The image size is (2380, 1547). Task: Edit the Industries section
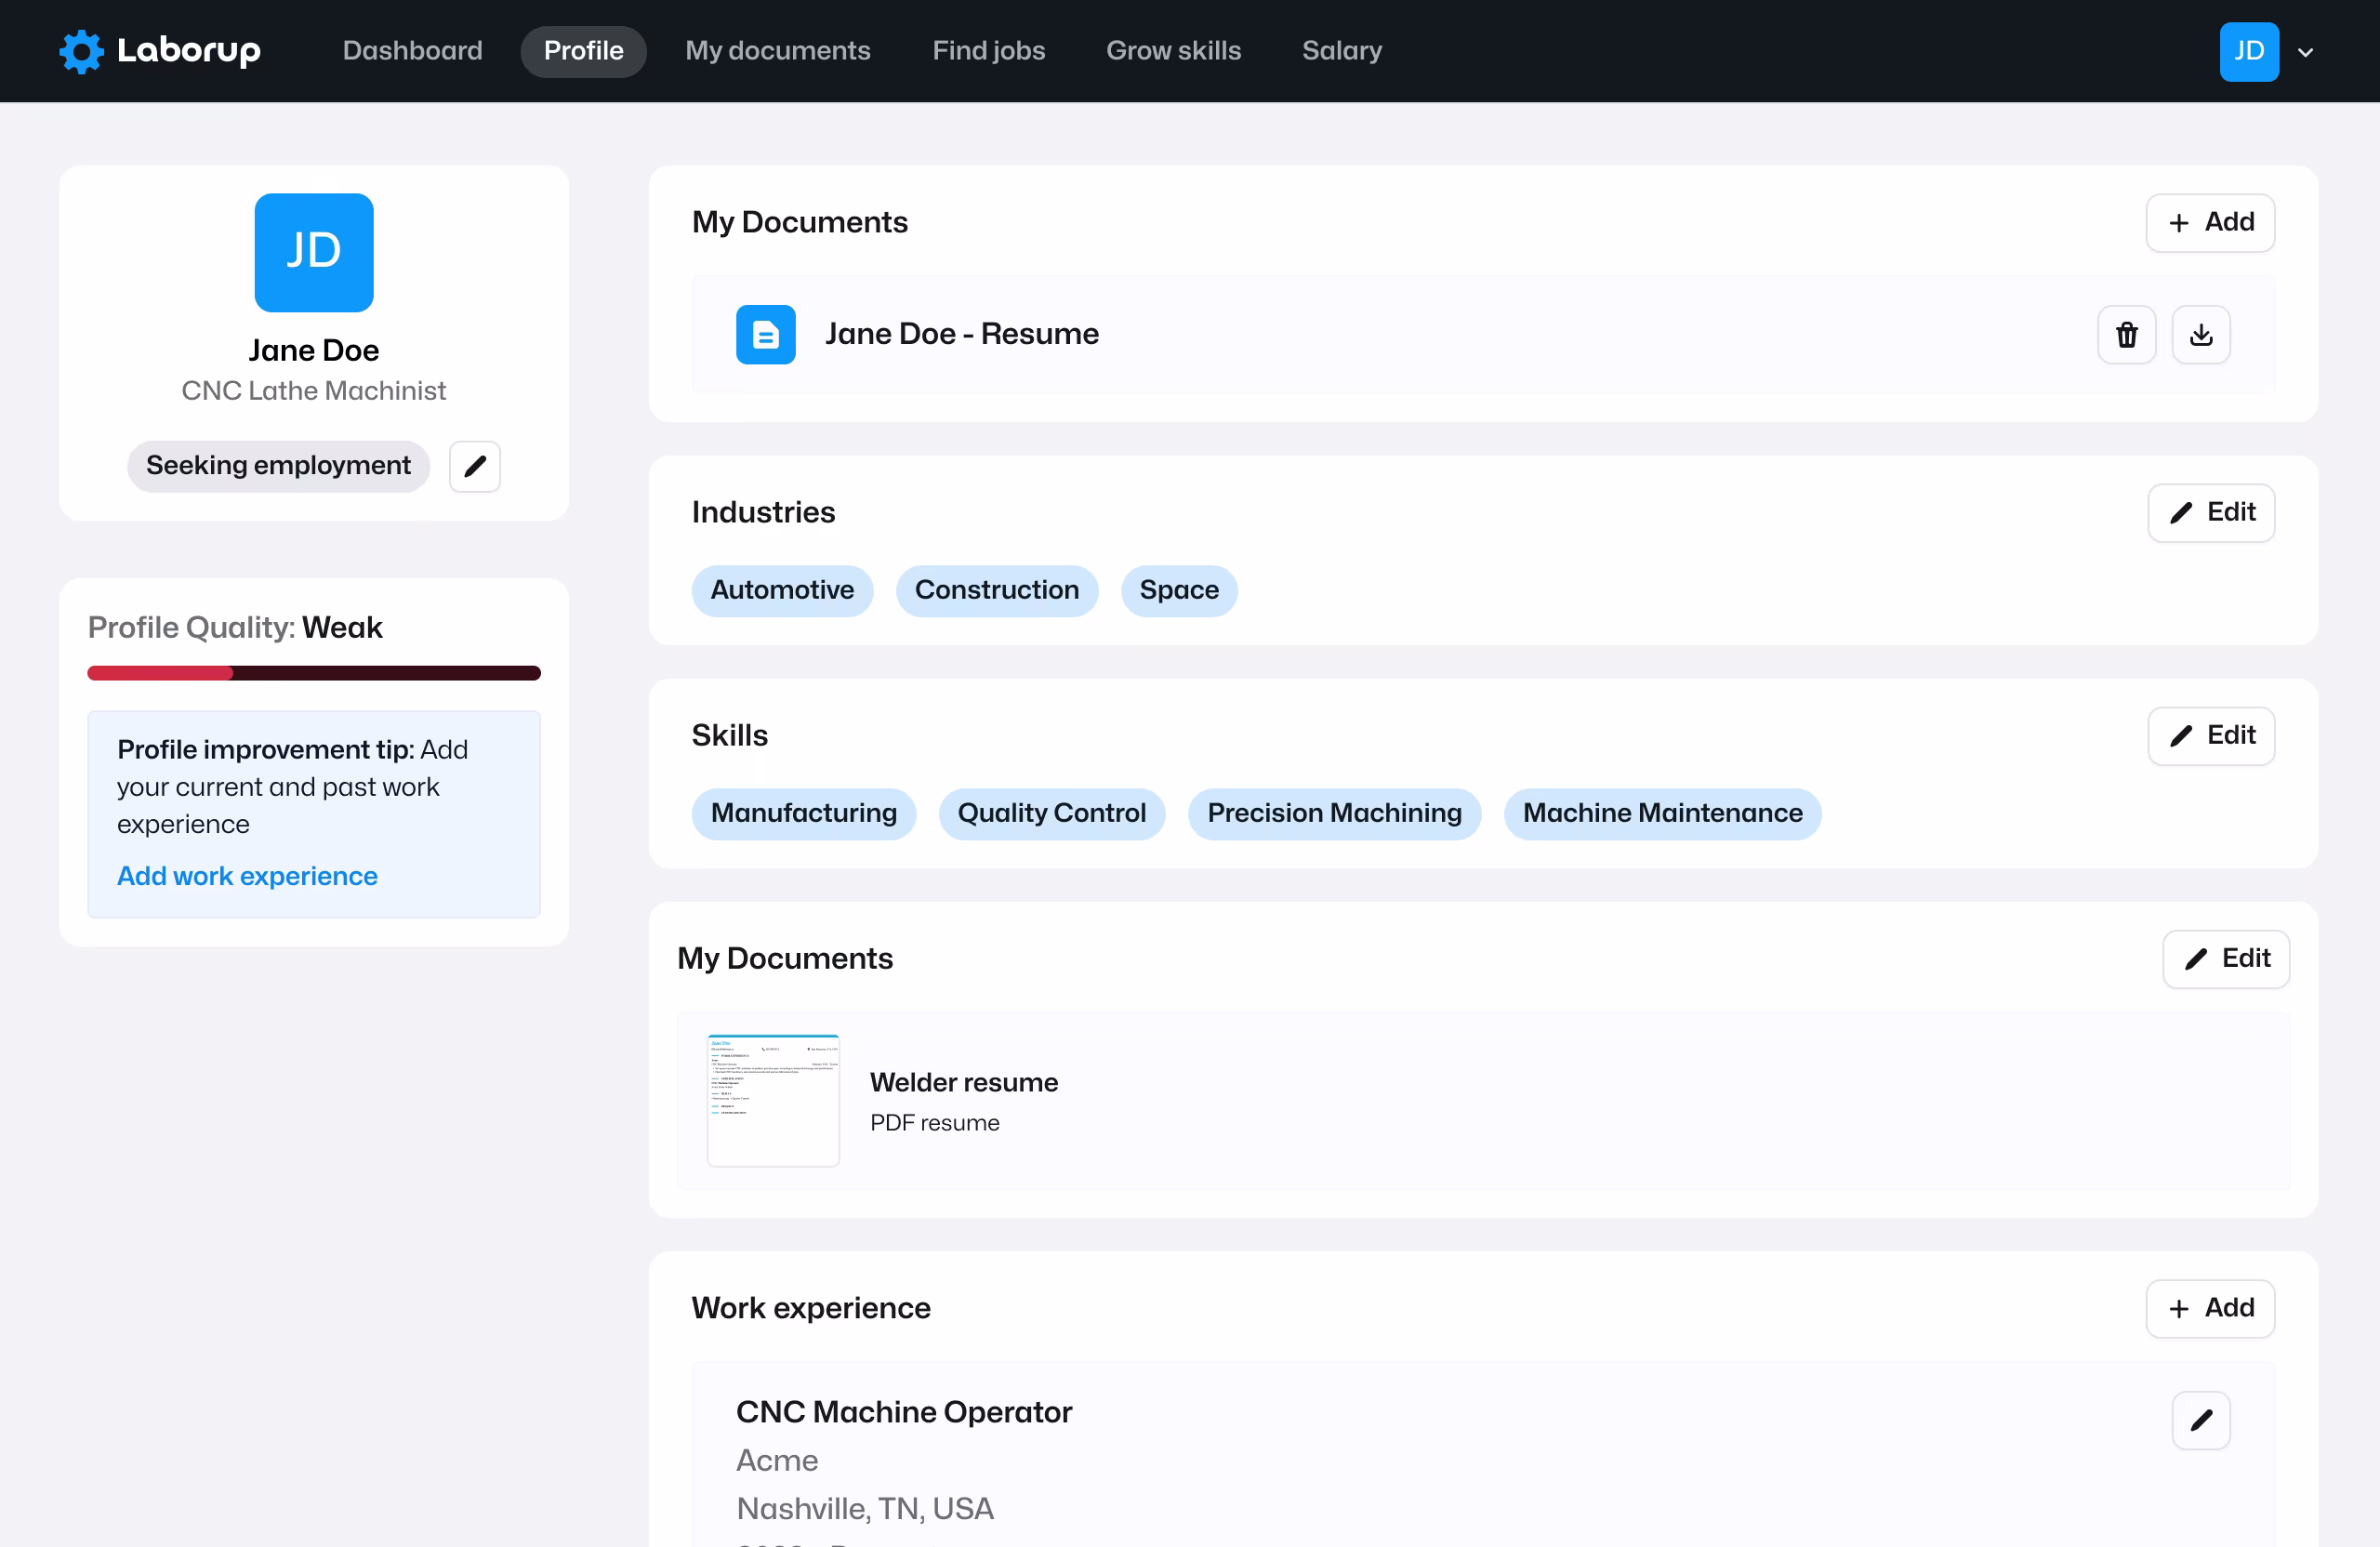click(x=2211, y=513)
